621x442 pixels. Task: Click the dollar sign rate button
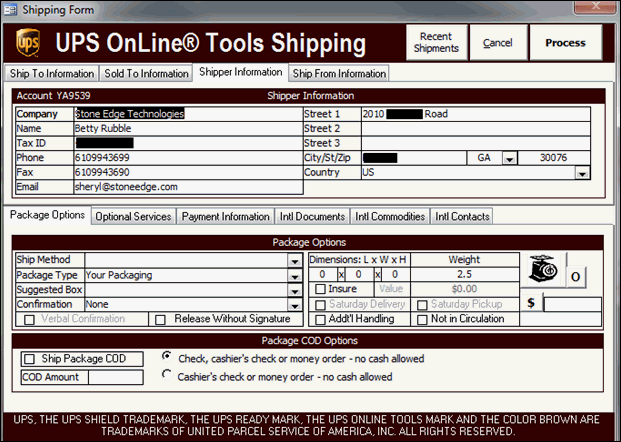pyautogui.click(x=531, y=303)
